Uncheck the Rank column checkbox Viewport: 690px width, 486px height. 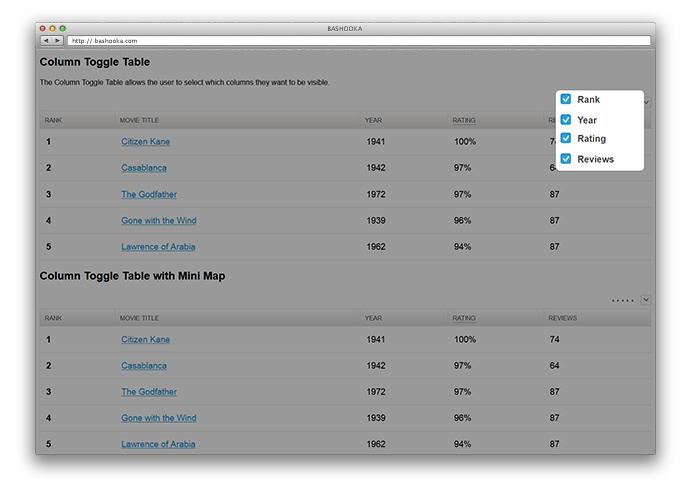pos(566,100)
